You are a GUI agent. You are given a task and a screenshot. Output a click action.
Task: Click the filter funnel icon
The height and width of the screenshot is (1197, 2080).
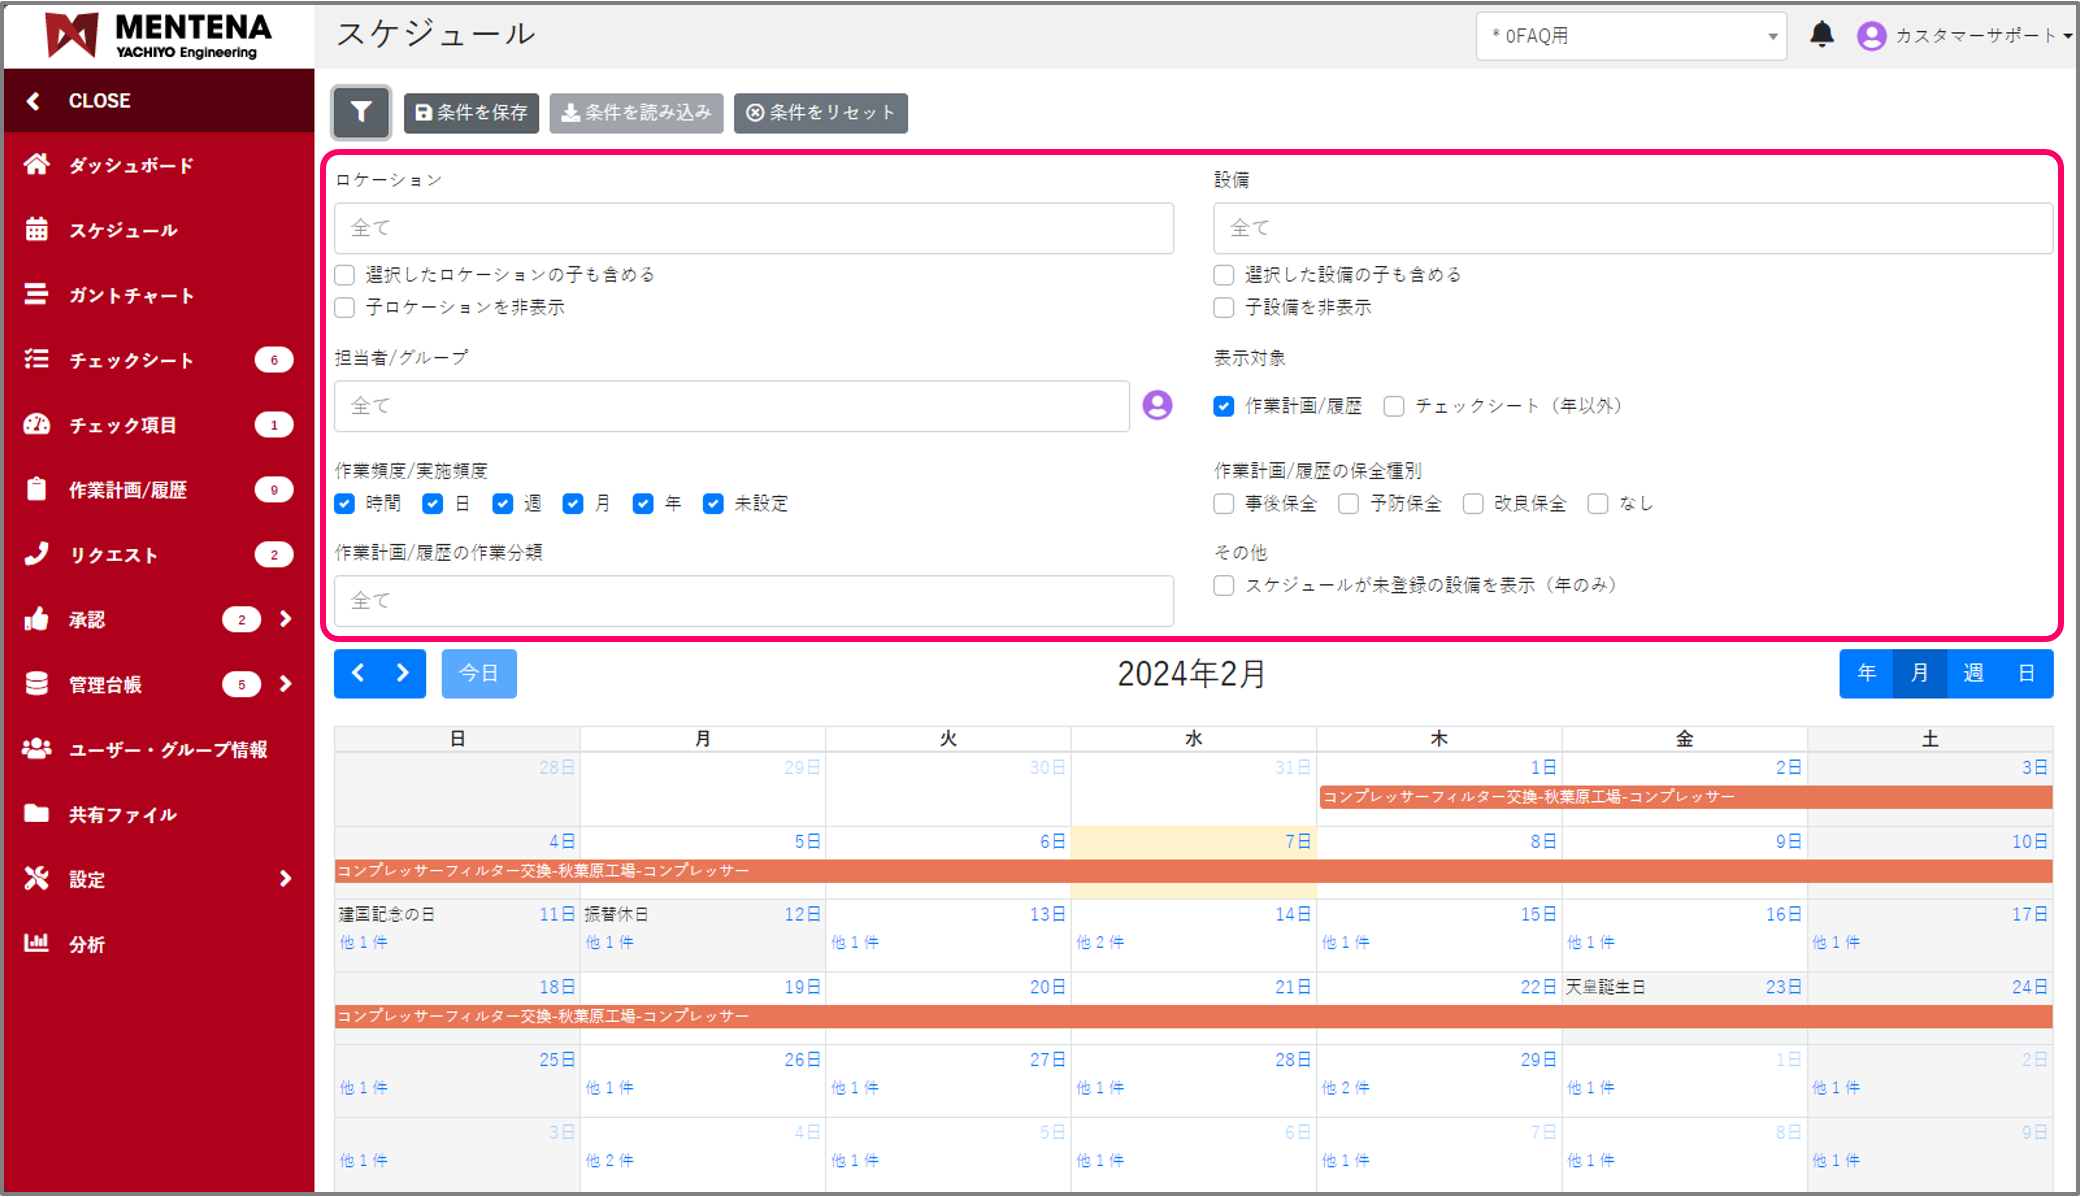[360, 113]
